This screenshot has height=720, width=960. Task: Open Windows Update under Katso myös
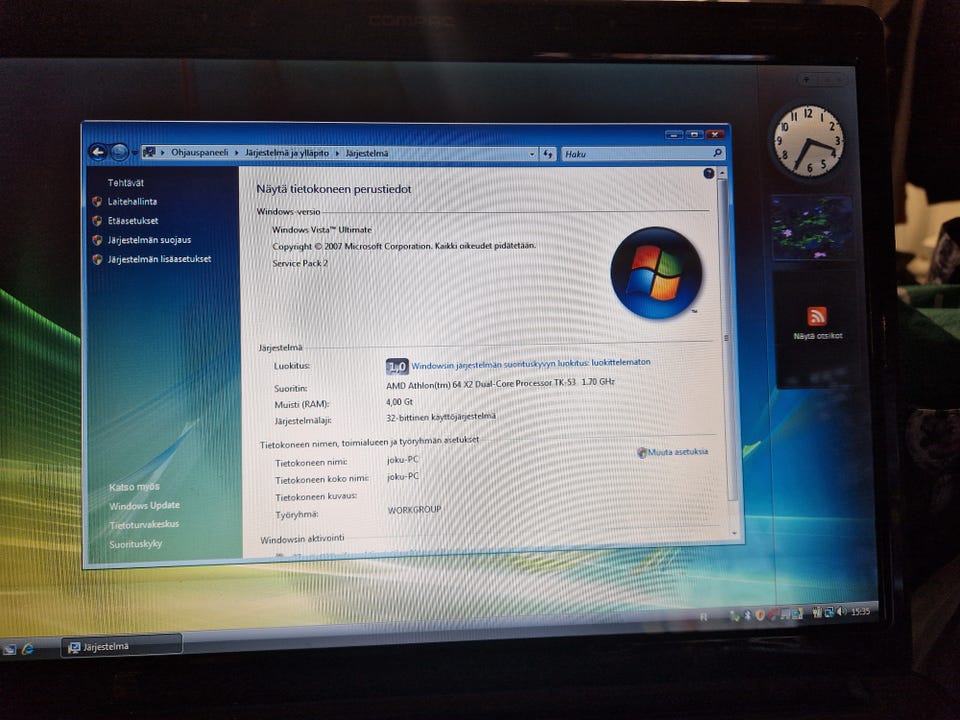click(144, 506)
